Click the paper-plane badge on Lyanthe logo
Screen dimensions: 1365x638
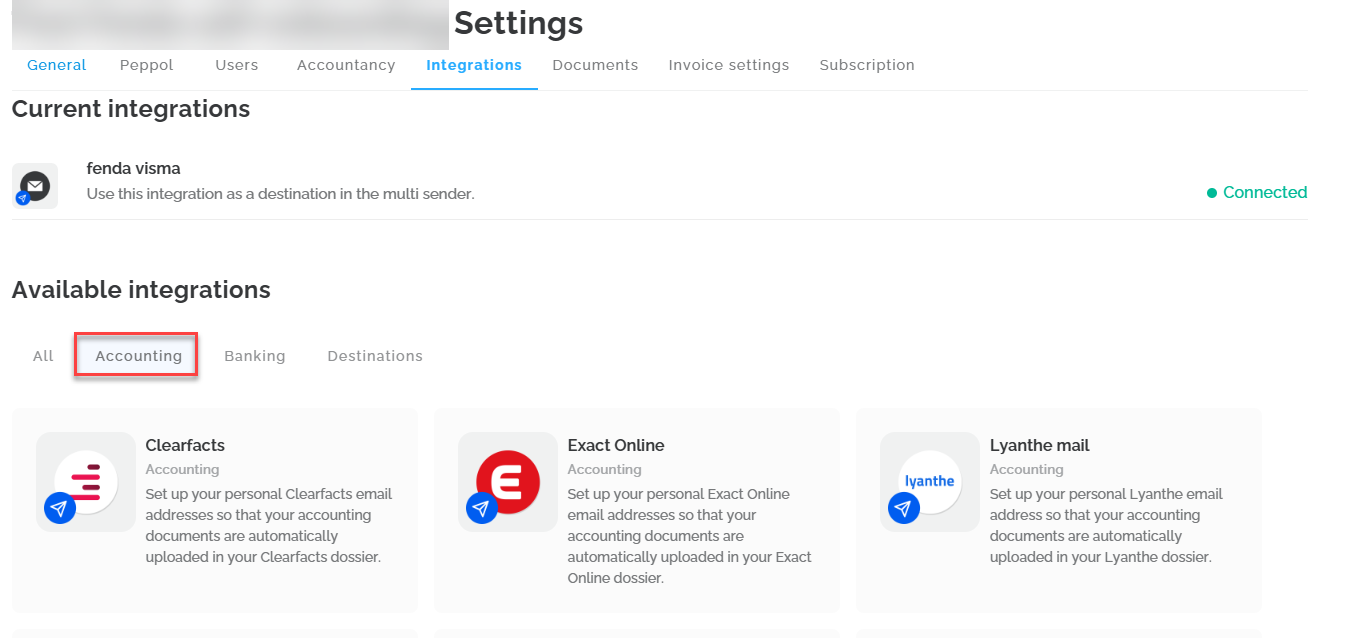[x=904, y=508]
